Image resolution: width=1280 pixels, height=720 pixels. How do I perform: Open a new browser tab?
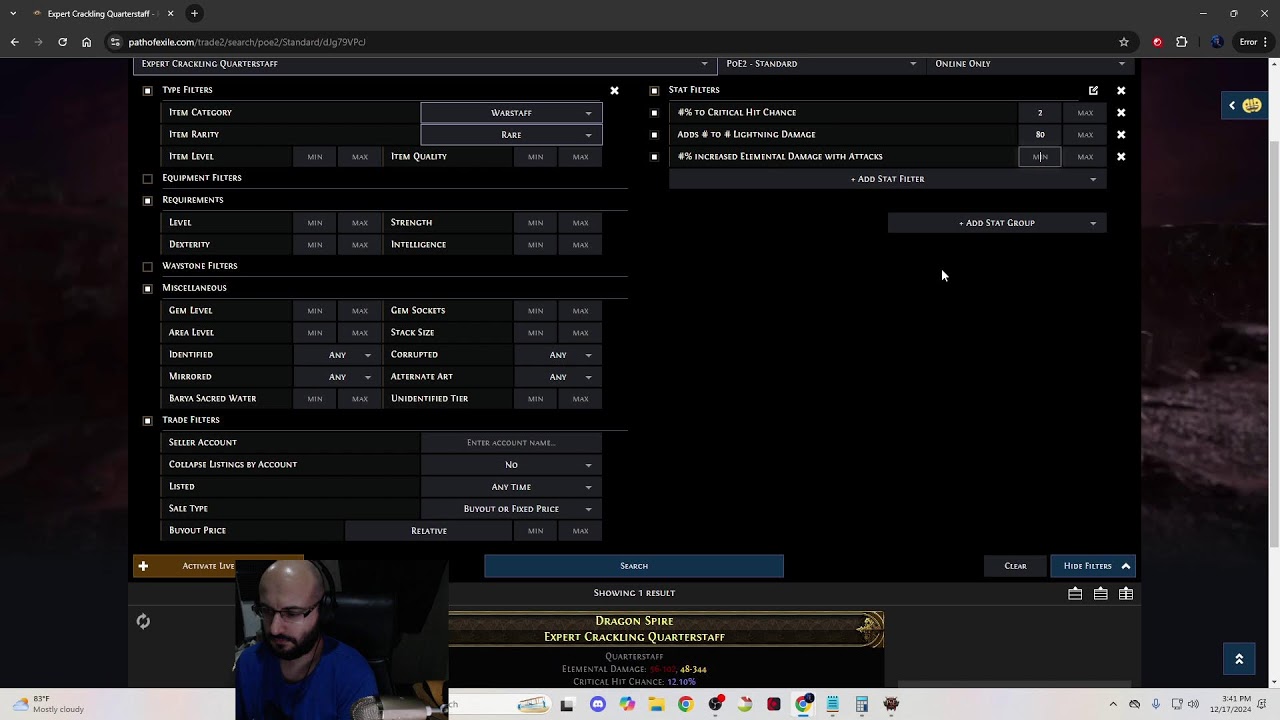194,13
